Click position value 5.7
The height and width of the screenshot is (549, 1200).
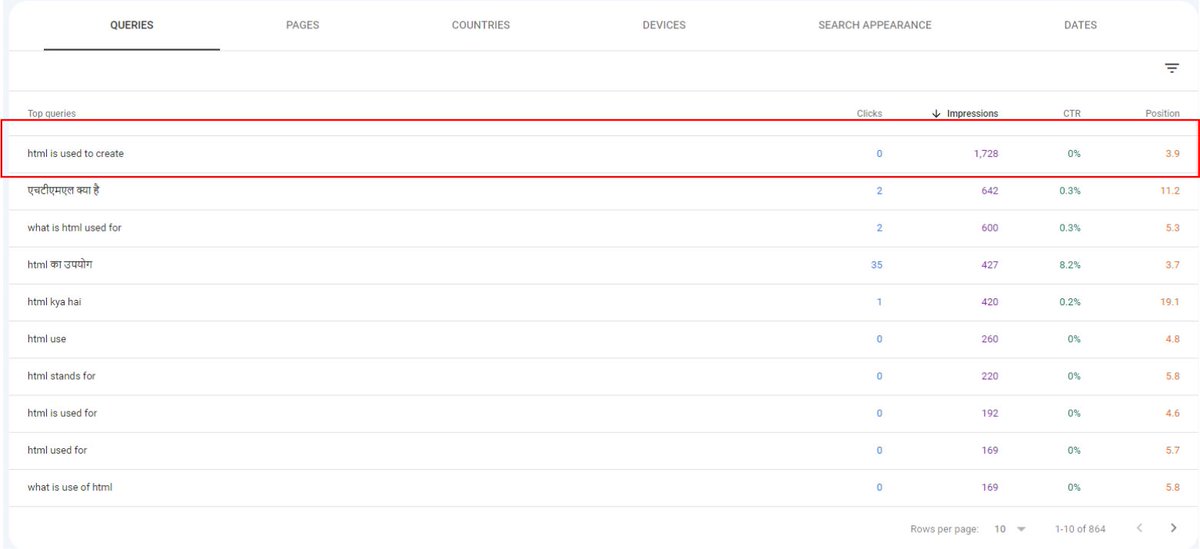pyautogui.click(x=1172, y=450)
